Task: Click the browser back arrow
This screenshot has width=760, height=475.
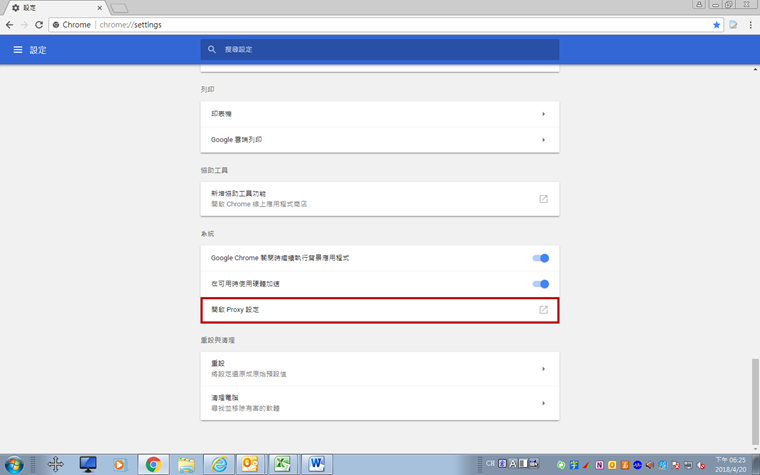Action: [x=10, y=25]
